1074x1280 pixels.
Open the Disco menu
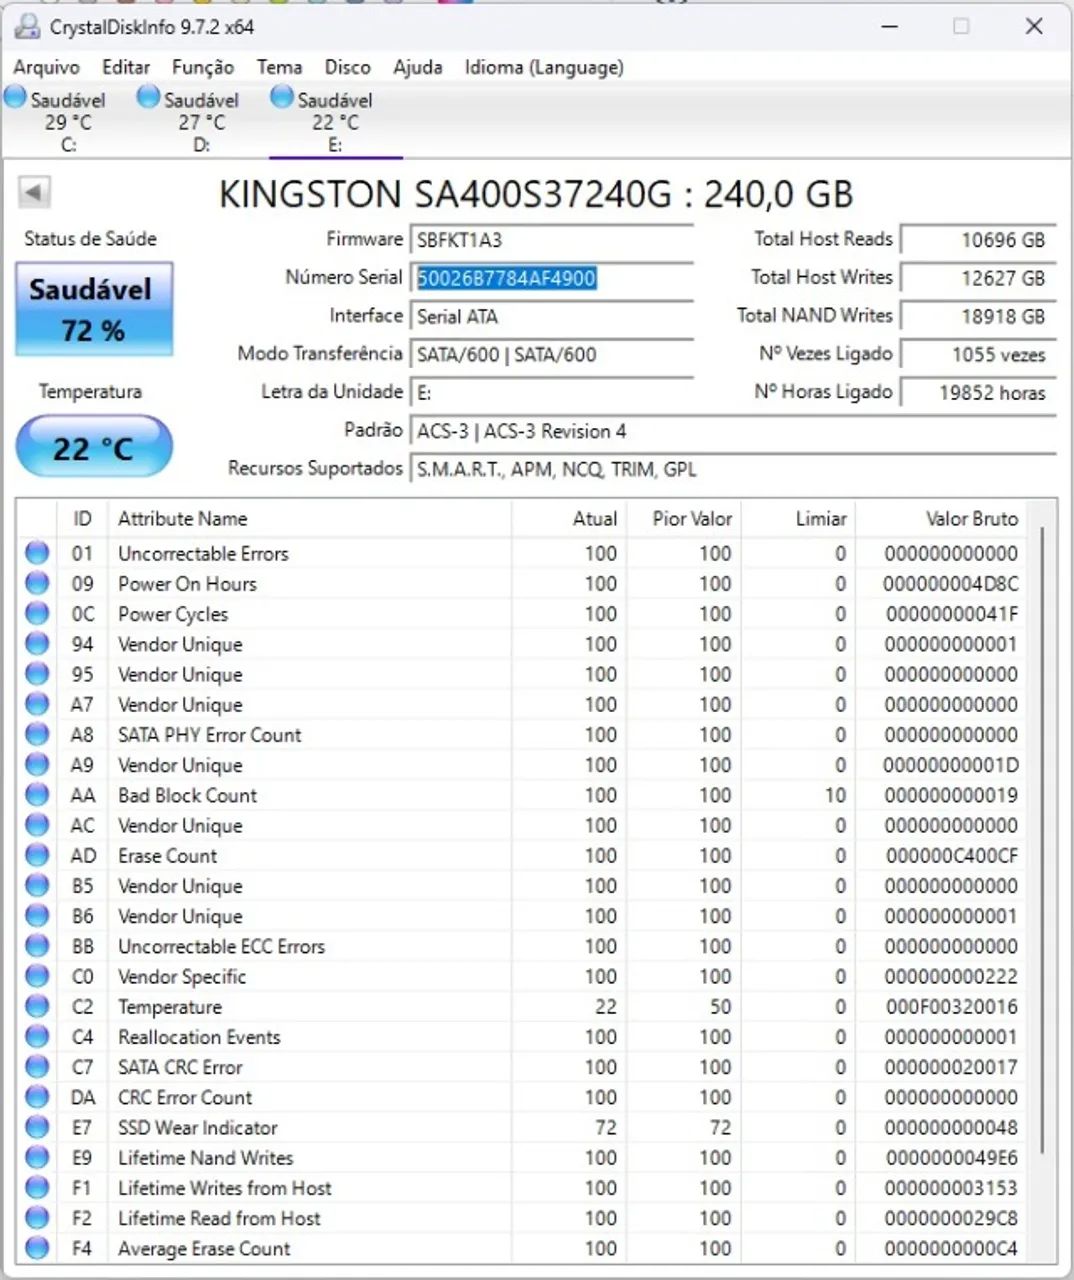[x=347, y=67]
